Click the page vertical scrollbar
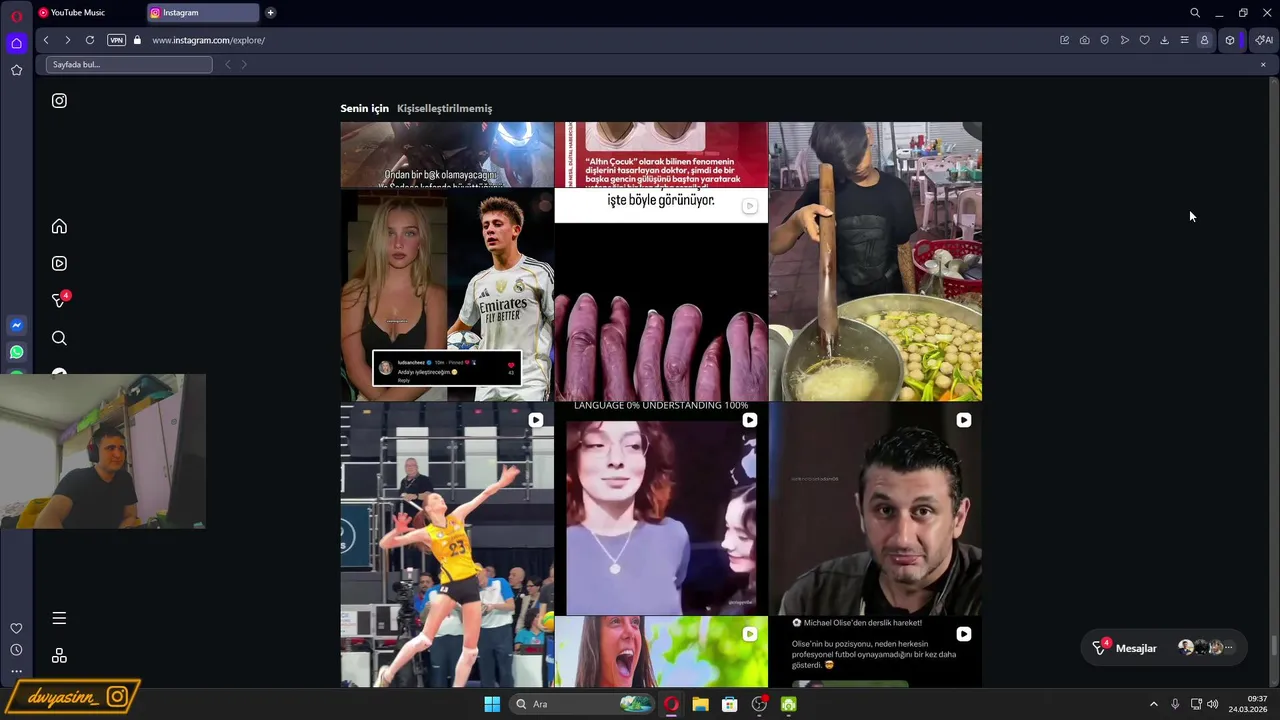The image size is (1280, 720). click(1273, 380)
